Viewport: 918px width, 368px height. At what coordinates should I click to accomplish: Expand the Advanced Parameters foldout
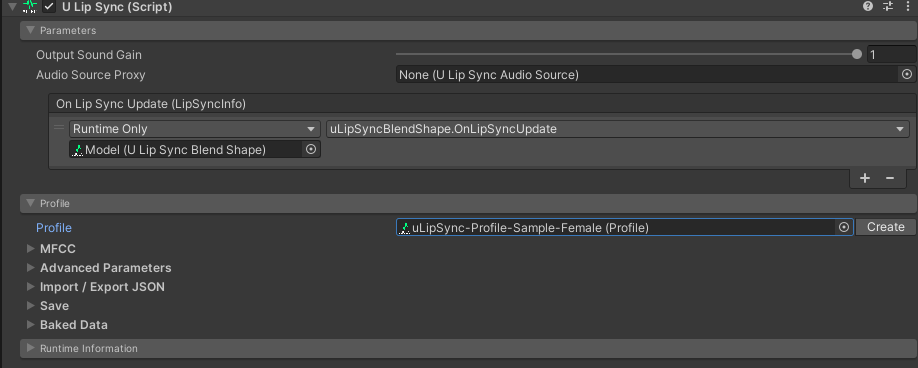tap(31, 268)
